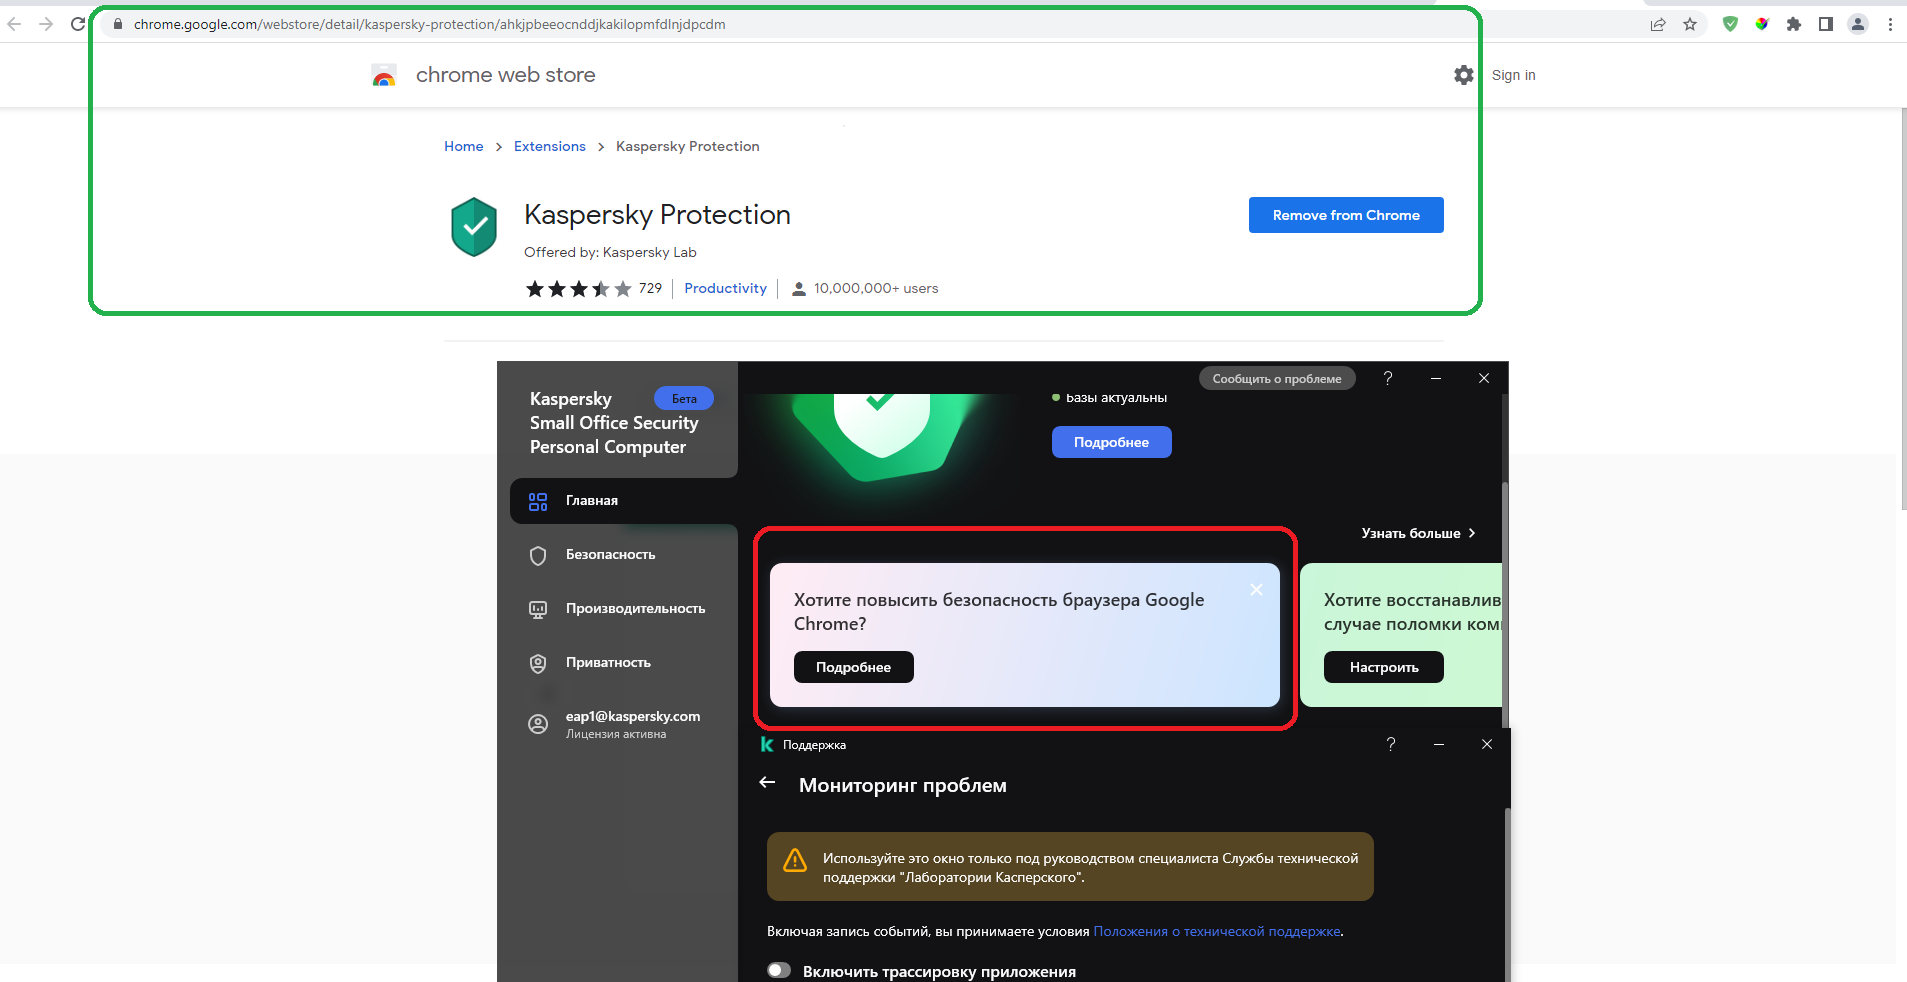Image resolution: width=1907 pixels, height=982 pixels.
Task: Click the 'Бета' badge next to Kaspersky
Action: click(684, 398)
